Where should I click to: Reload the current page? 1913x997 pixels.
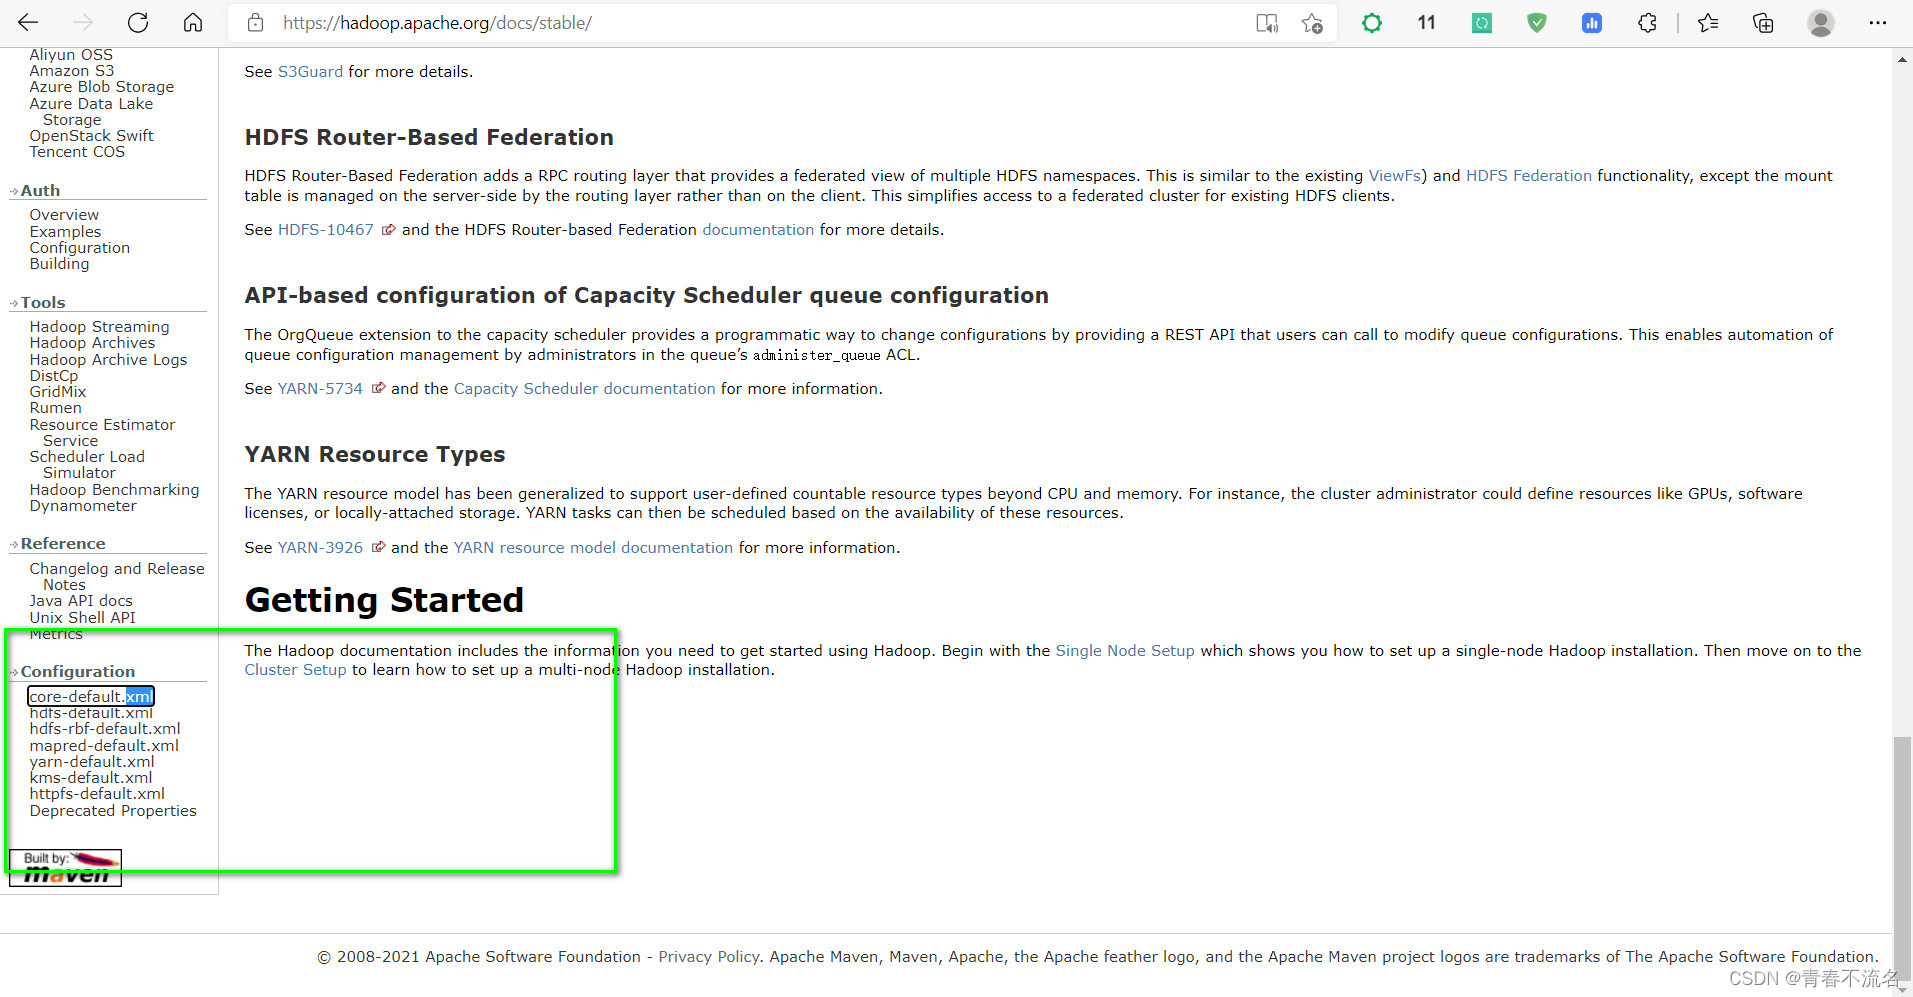138,22
